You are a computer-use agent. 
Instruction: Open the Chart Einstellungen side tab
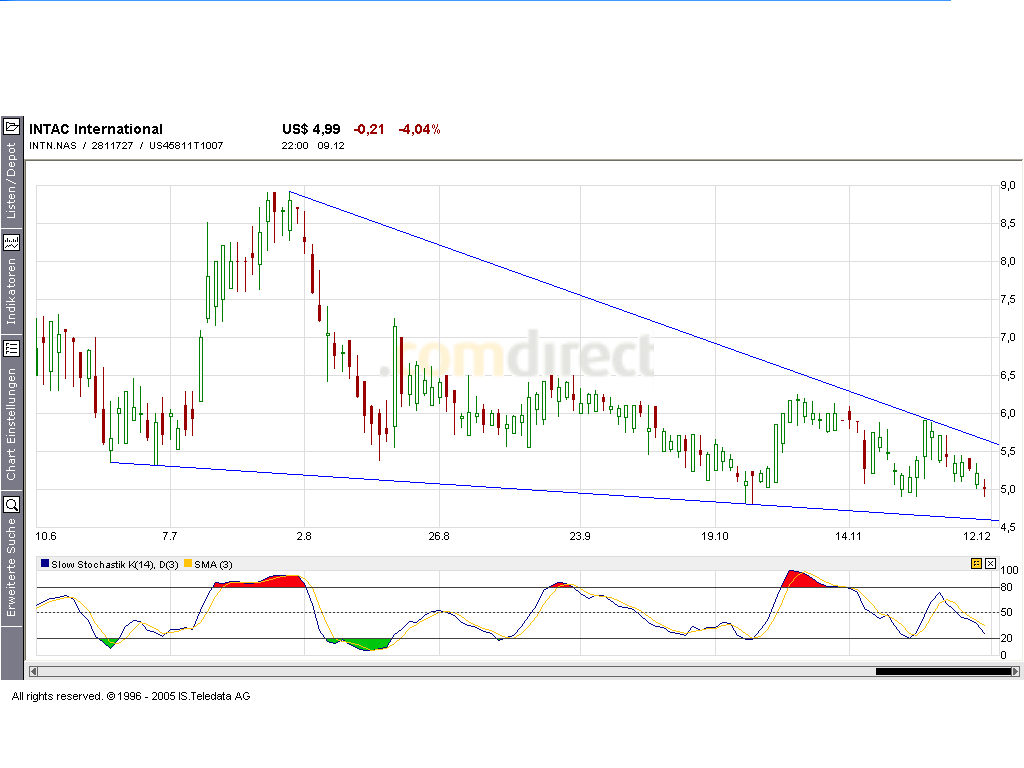click(x=11, y=424)
